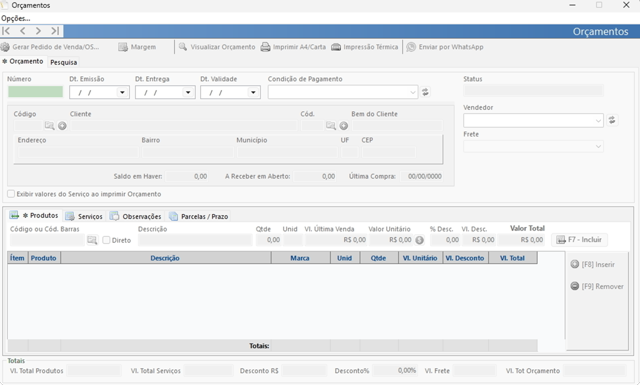Sort by the Qtde column header
Screen dimensions: 640x385
pos(378,258)
